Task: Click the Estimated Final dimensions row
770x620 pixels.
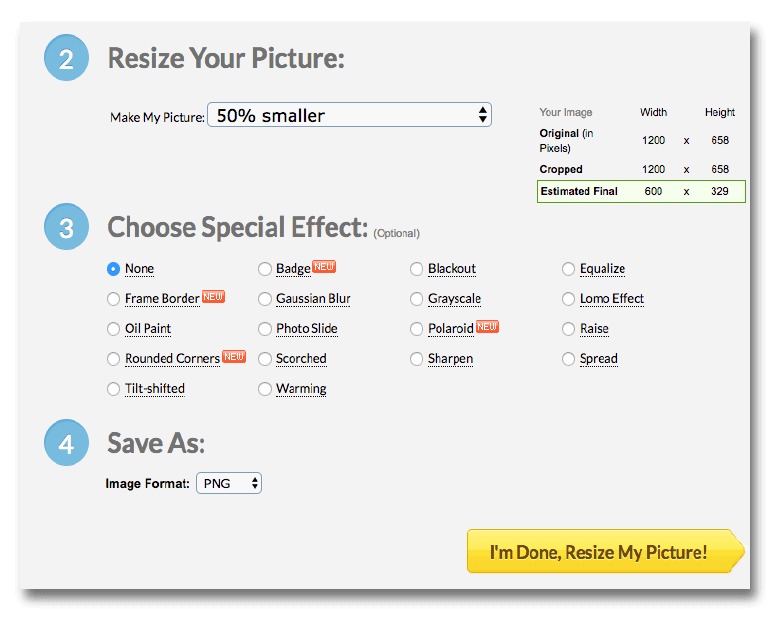Action: pyautogui.click(x=641, y=191)
